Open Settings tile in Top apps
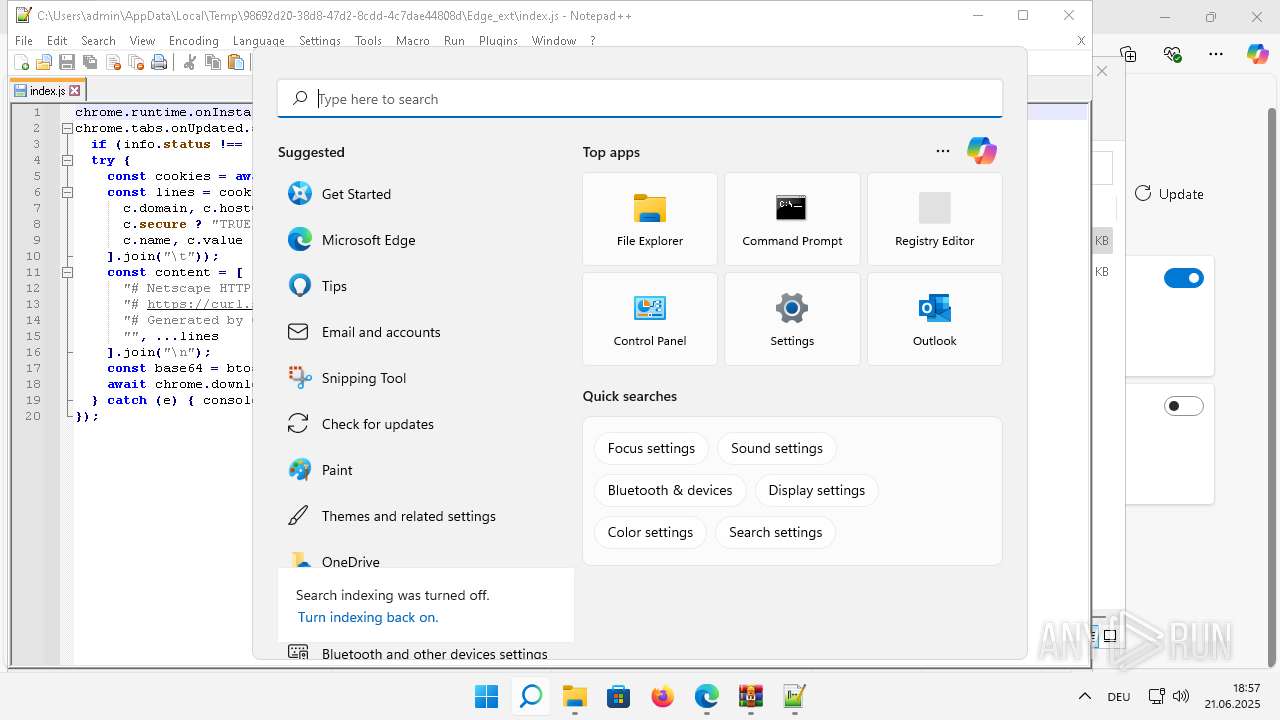 792,319
